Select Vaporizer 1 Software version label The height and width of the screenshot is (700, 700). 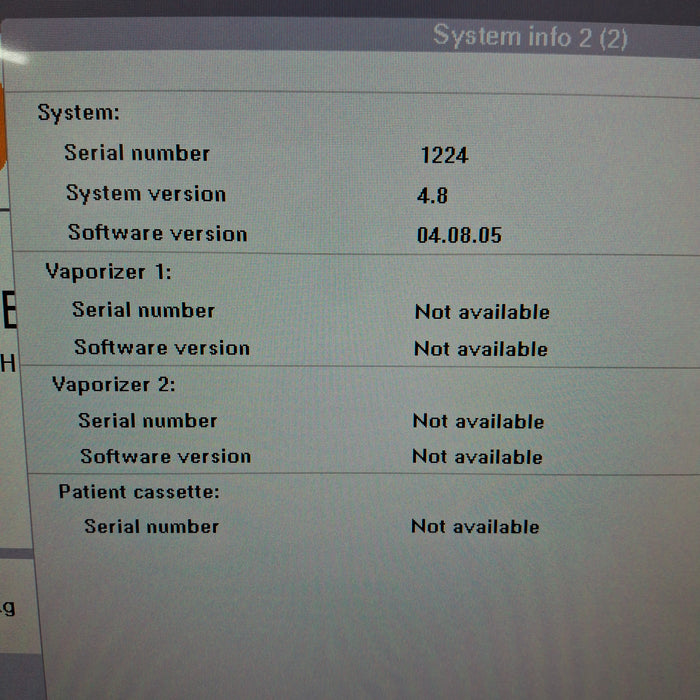pos(162,348)
